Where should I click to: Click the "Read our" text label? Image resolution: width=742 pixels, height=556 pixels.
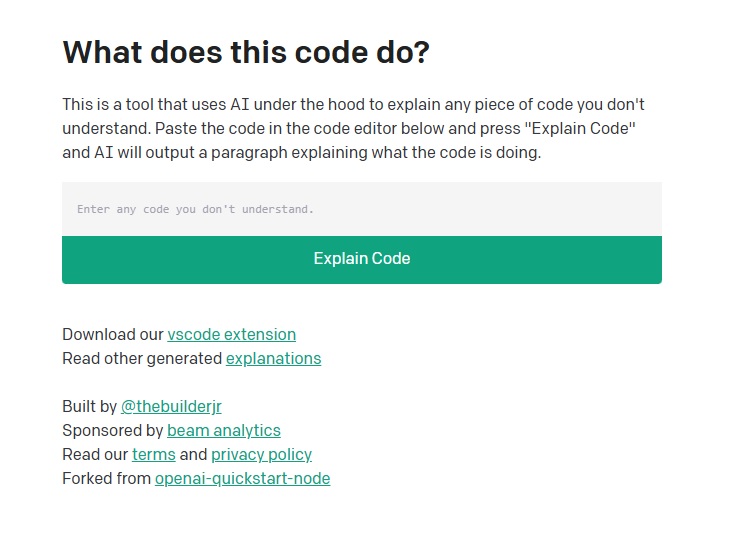[x=95, y=454]
